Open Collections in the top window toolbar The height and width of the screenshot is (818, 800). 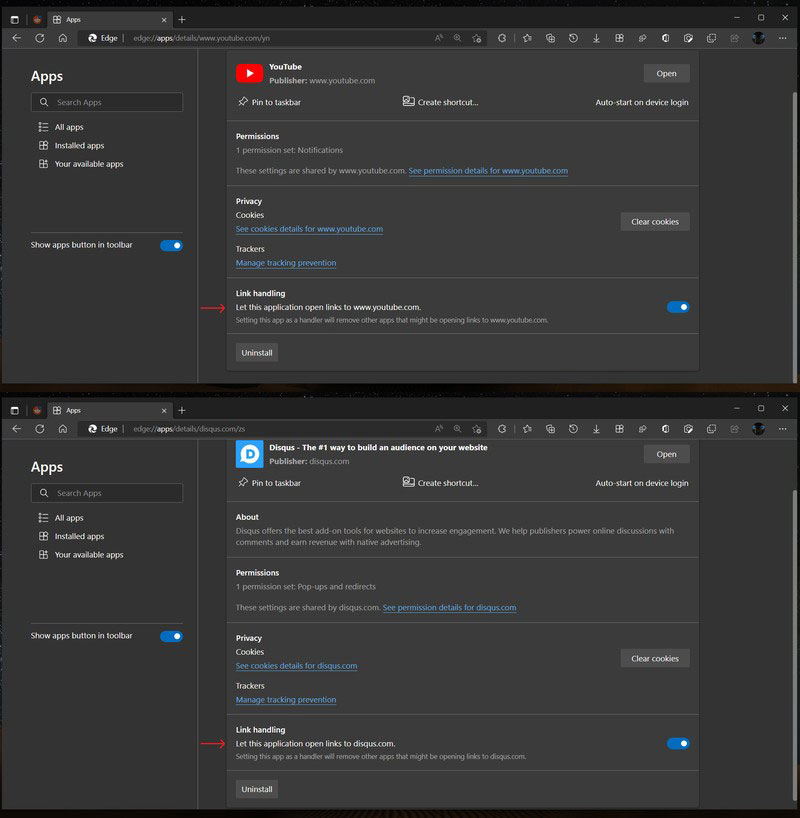click(550, 38)
